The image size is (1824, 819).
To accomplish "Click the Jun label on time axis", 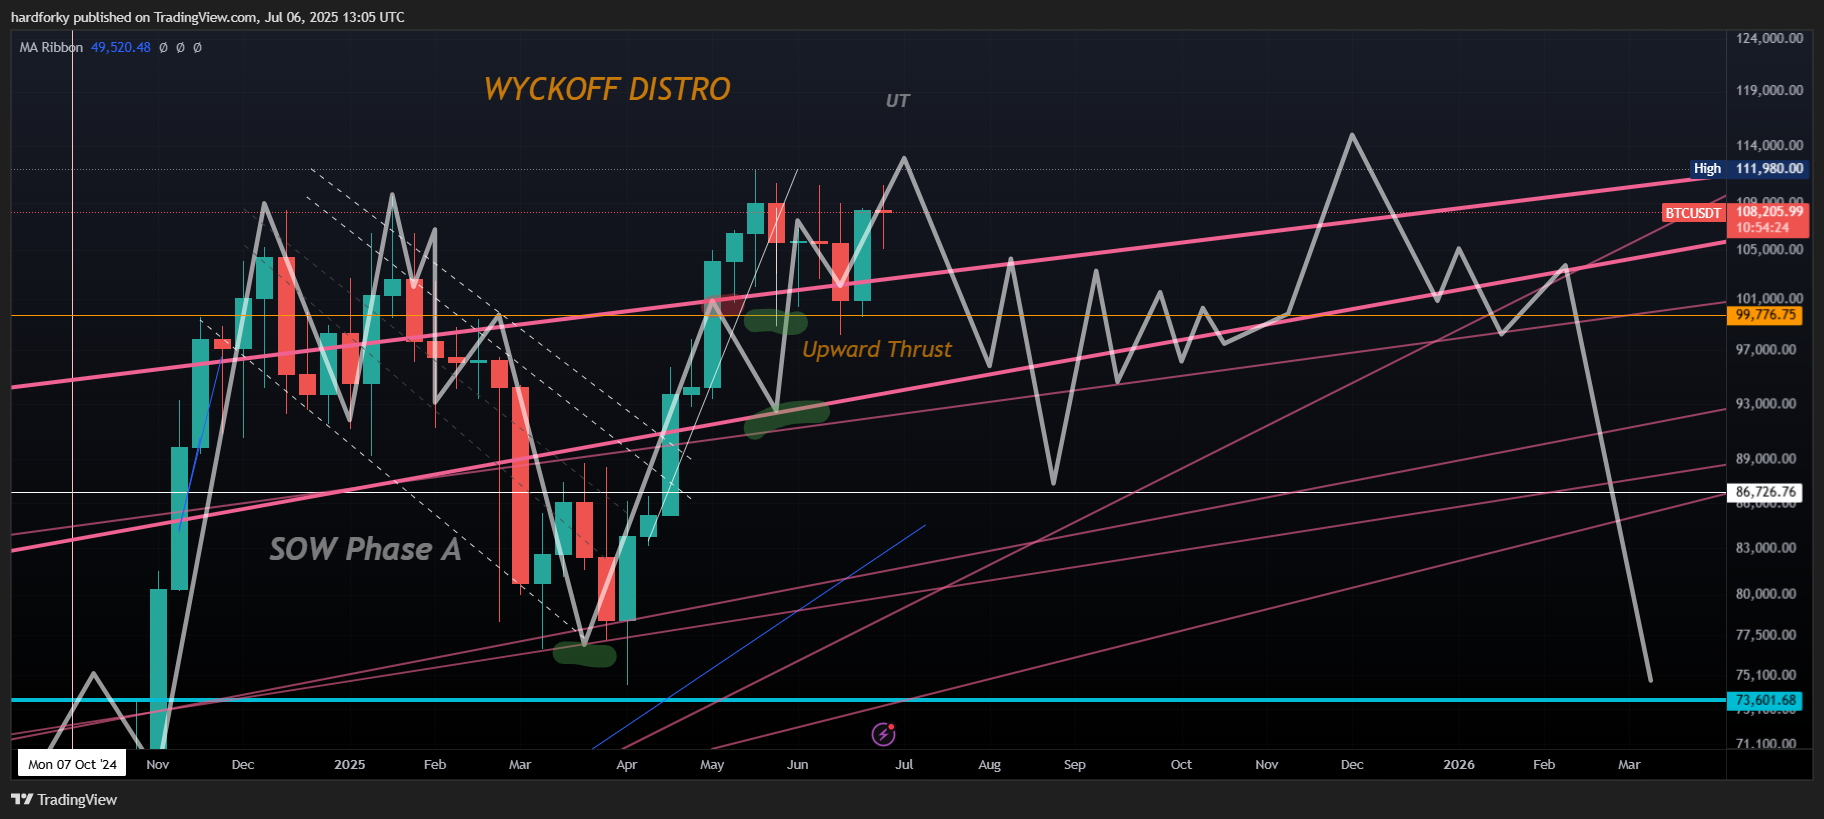I will tap(797, 764).
